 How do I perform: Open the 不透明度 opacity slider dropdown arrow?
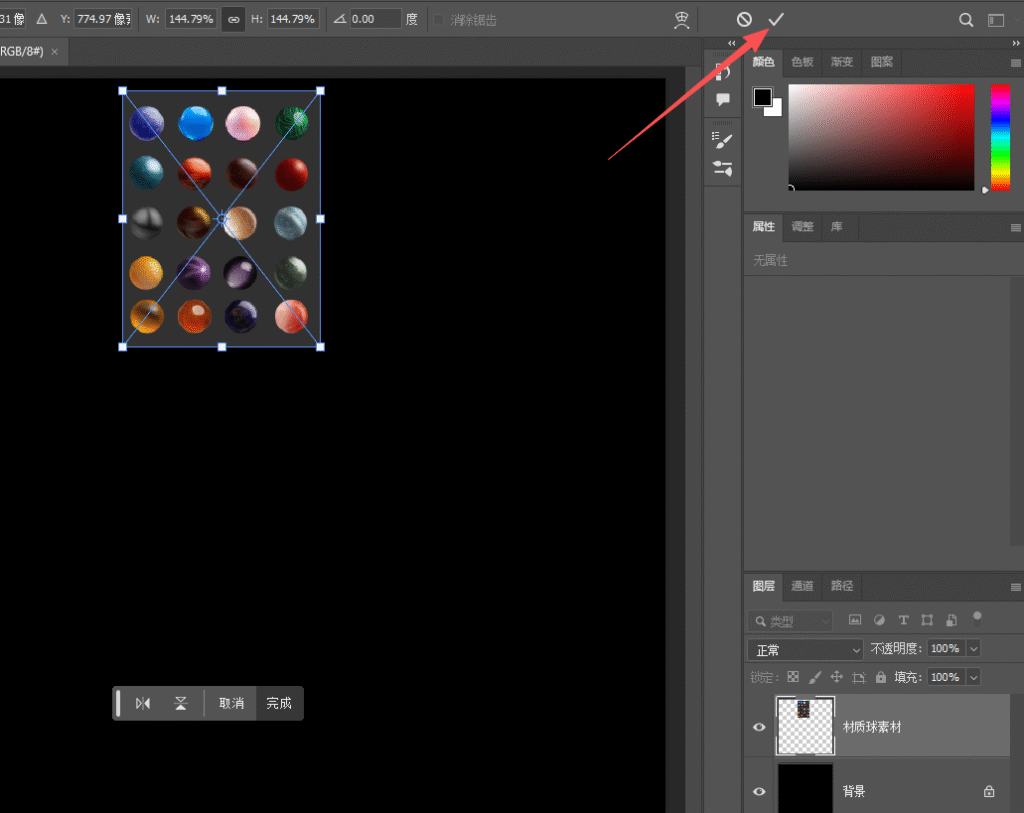[x=974, y=648]
